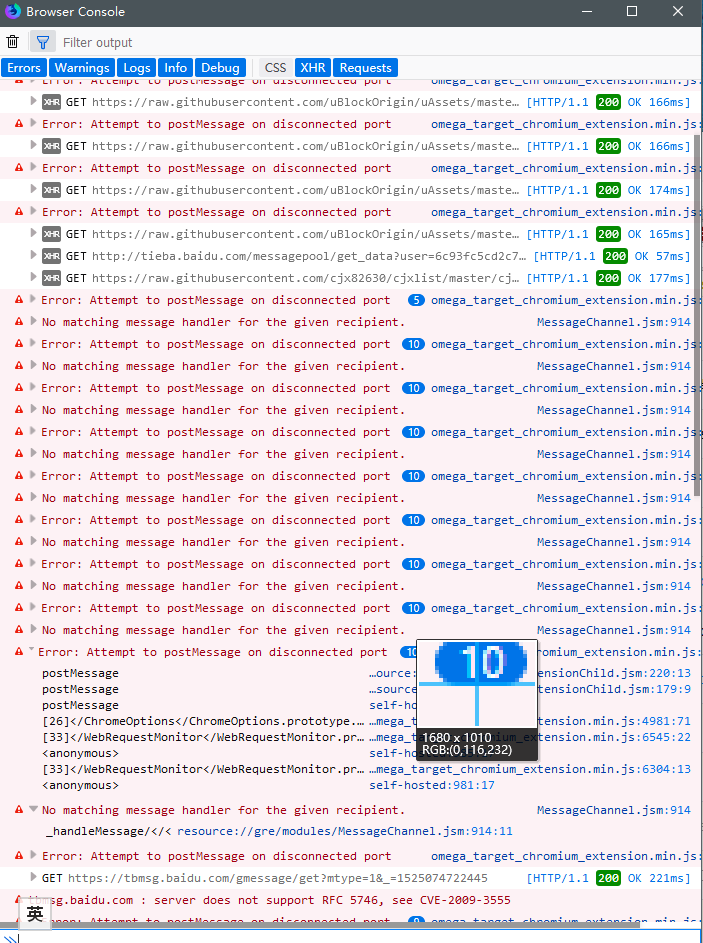703x943 pixels.
Task: Open the min.js:6304:13 stack frame link
Action: click(530, 769)
